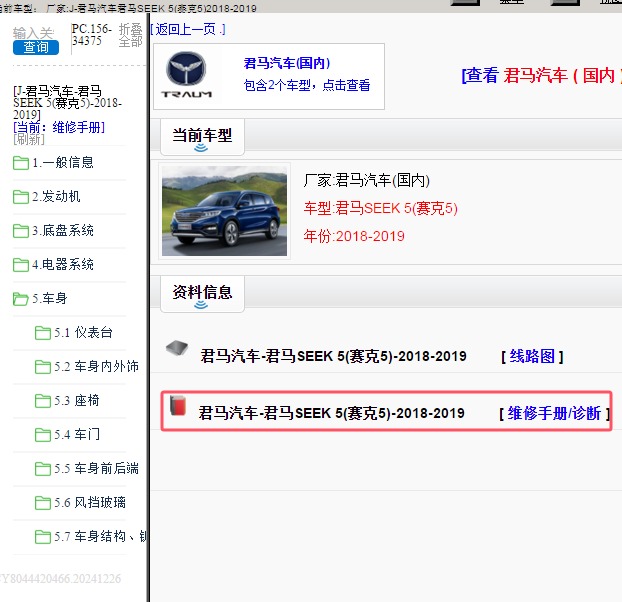The width and height of the screenshot is (622, 602).
Task: Click the 车型:君马SEEK 5(赛克5) text
Action: click(x=381, y=209)
